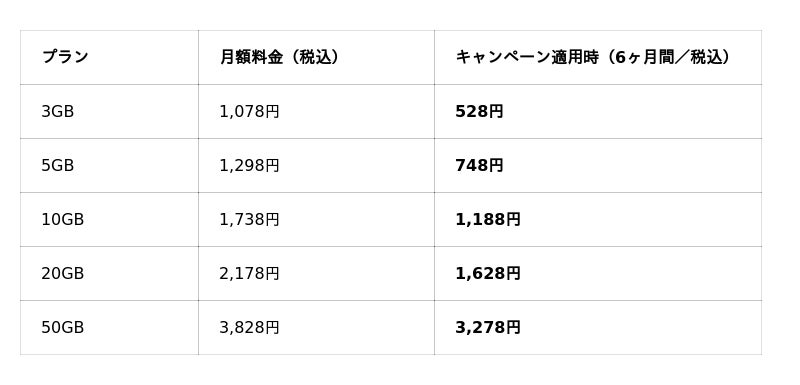Screen dimensions: 800x385
Task: Click the 2,178円 monthly price
Action: coord(249,273)
